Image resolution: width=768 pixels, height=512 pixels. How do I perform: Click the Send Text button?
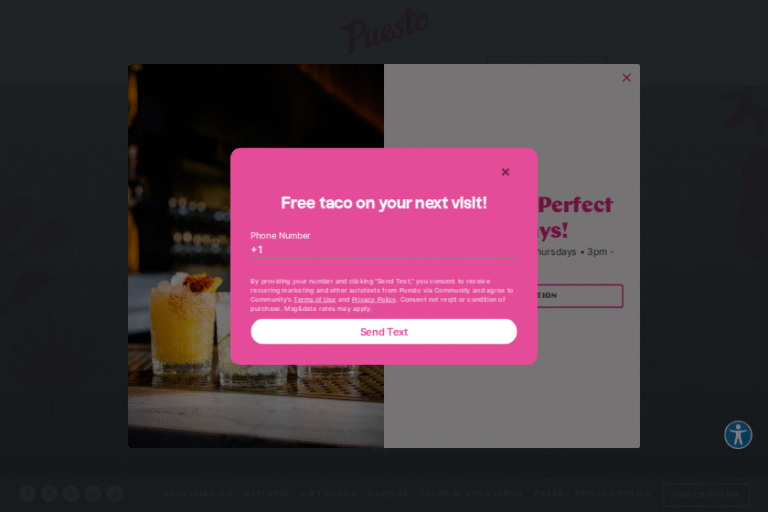click(384, 332)
